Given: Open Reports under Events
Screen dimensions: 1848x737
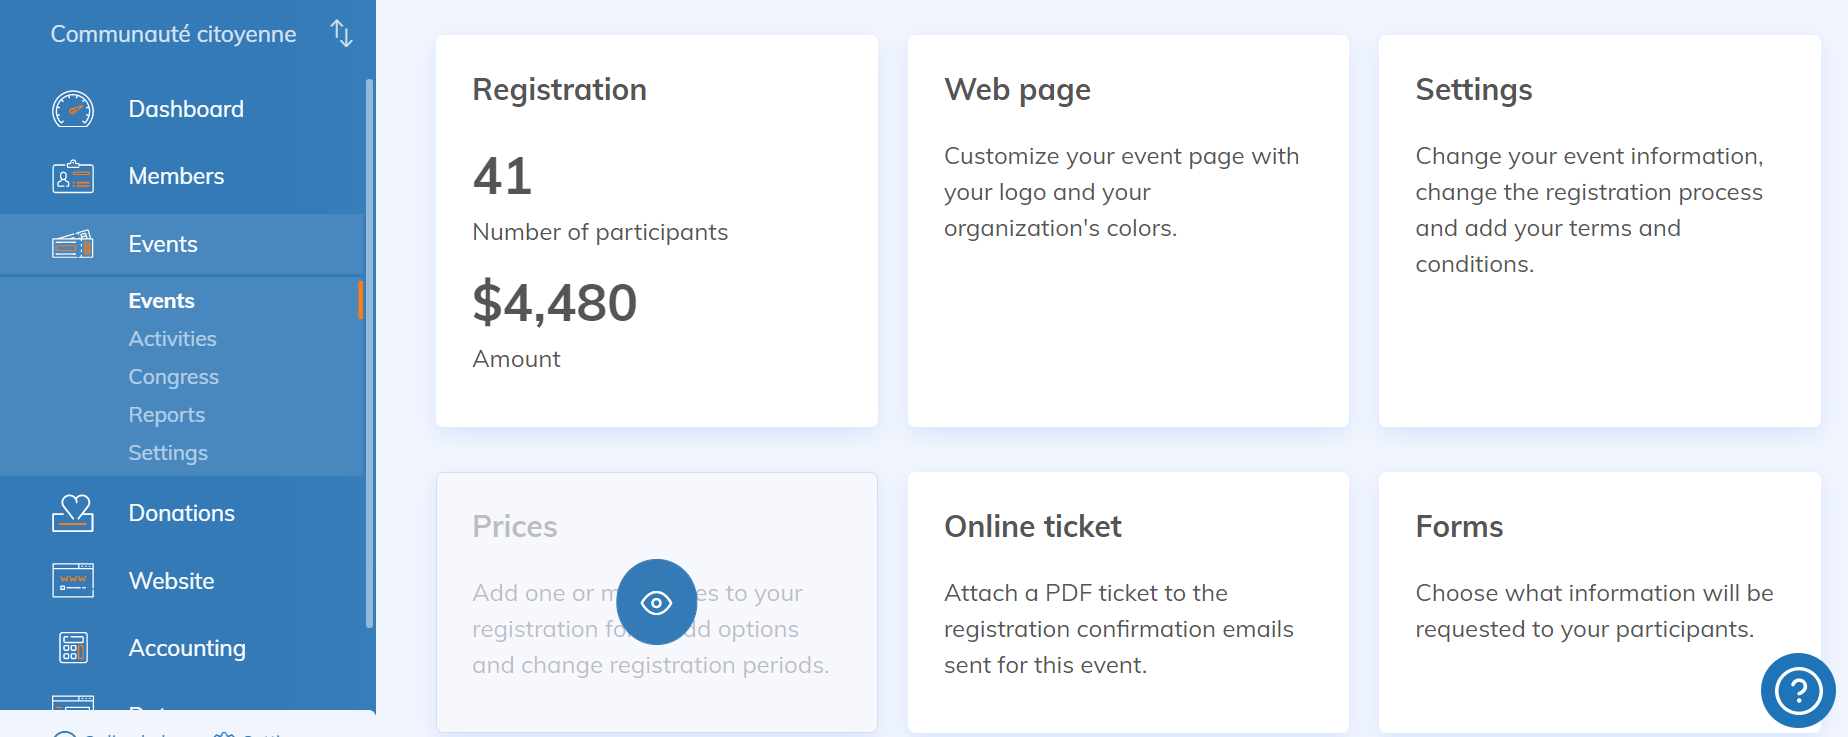Looking at the screenshot, I should tap(166, 415).
